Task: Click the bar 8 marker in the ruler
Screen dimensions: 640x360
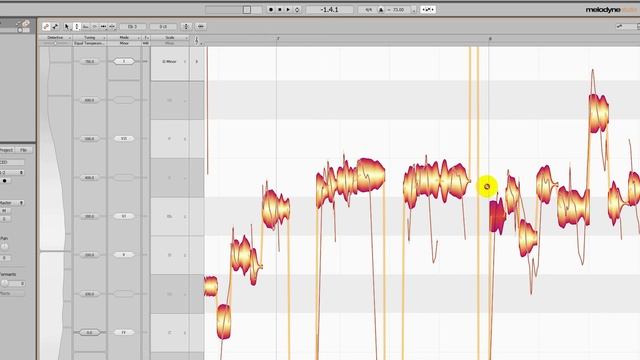Action: pos(490,39)
